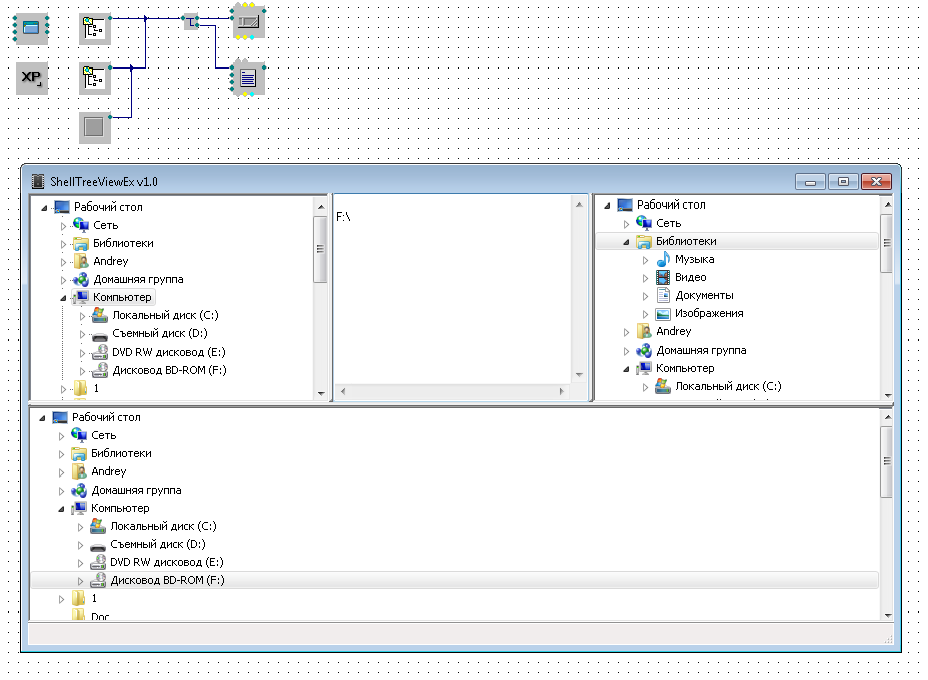Select the upper tree view component block
This screenshot has height=680, width=928.
pyautogui.click(x=95, y=29)
